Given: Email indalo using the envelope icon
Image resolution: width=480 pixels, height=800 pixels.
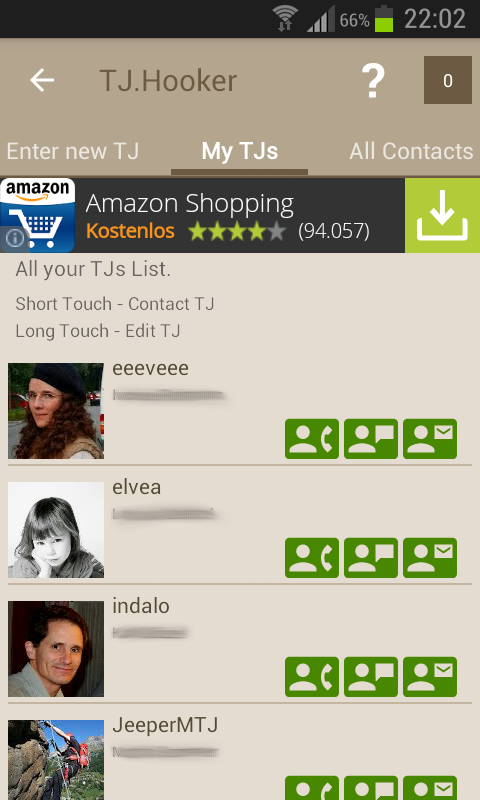Looking at the screenshot, I should [x=430, y=677].
